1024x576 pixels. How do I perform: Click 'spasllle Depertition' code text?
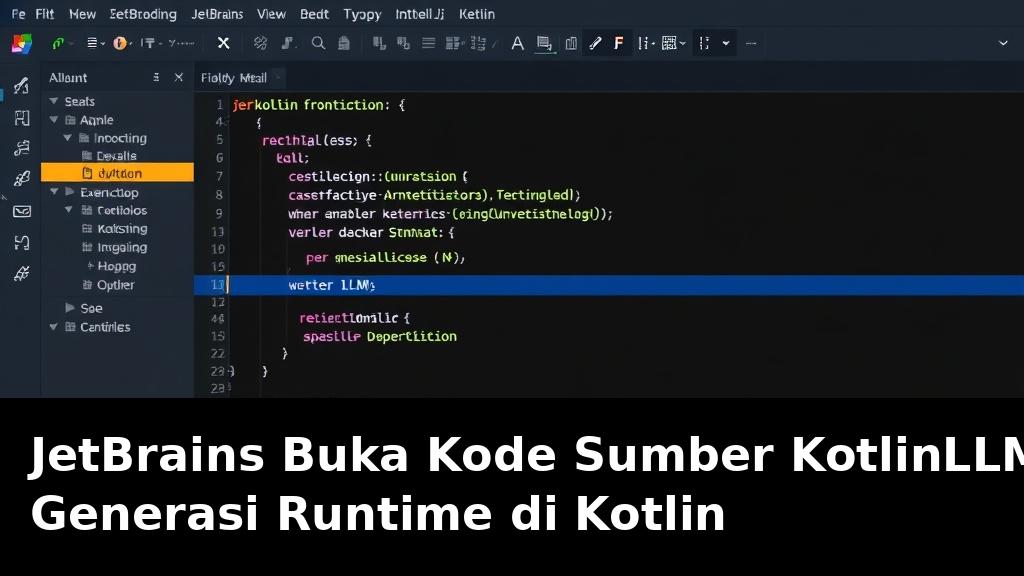pos(379,336)
